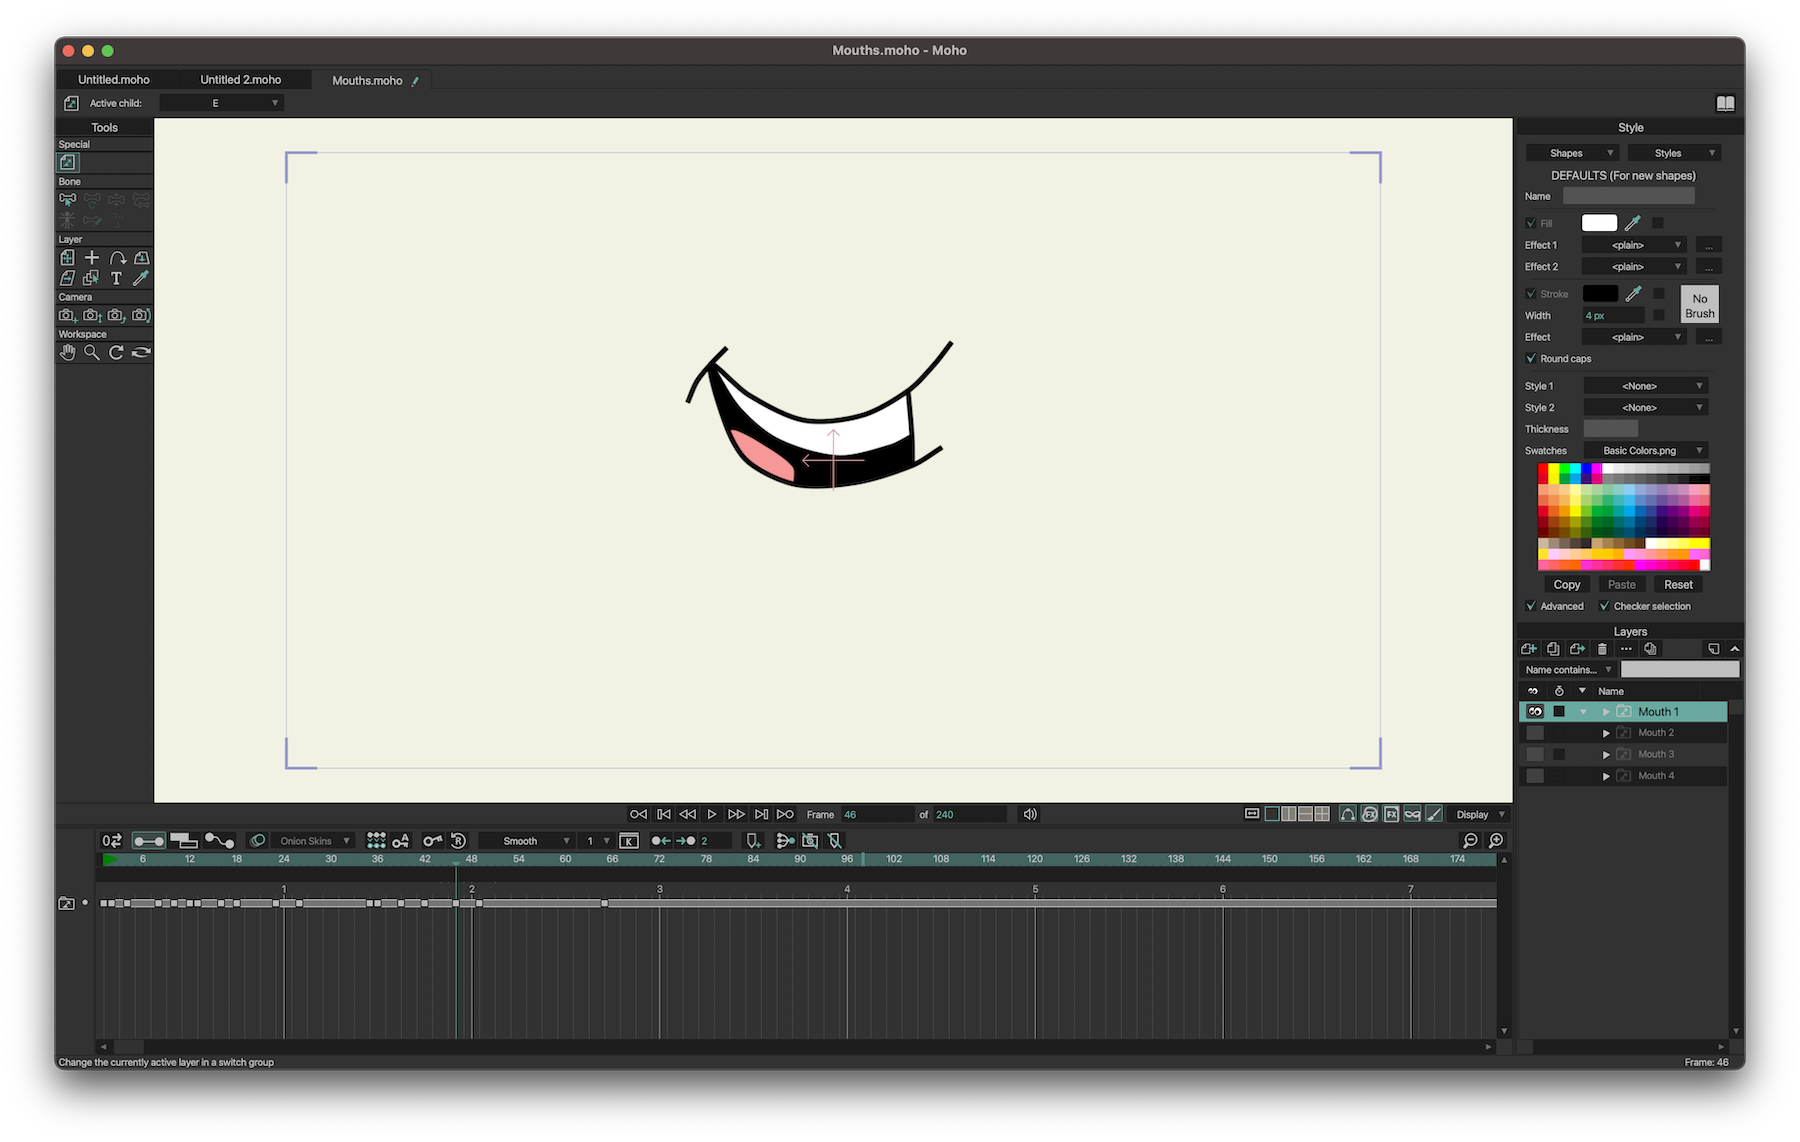The image size is (1800, 1142).
Task: Select the Zoom Camera tool
Action: pos(92,315)
